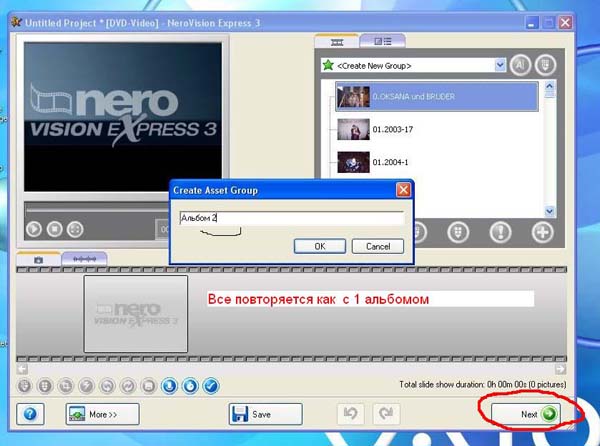The image size is (600, 446).
Task: Cancel the Create Asset Group dialog
Action: [378, 246]
